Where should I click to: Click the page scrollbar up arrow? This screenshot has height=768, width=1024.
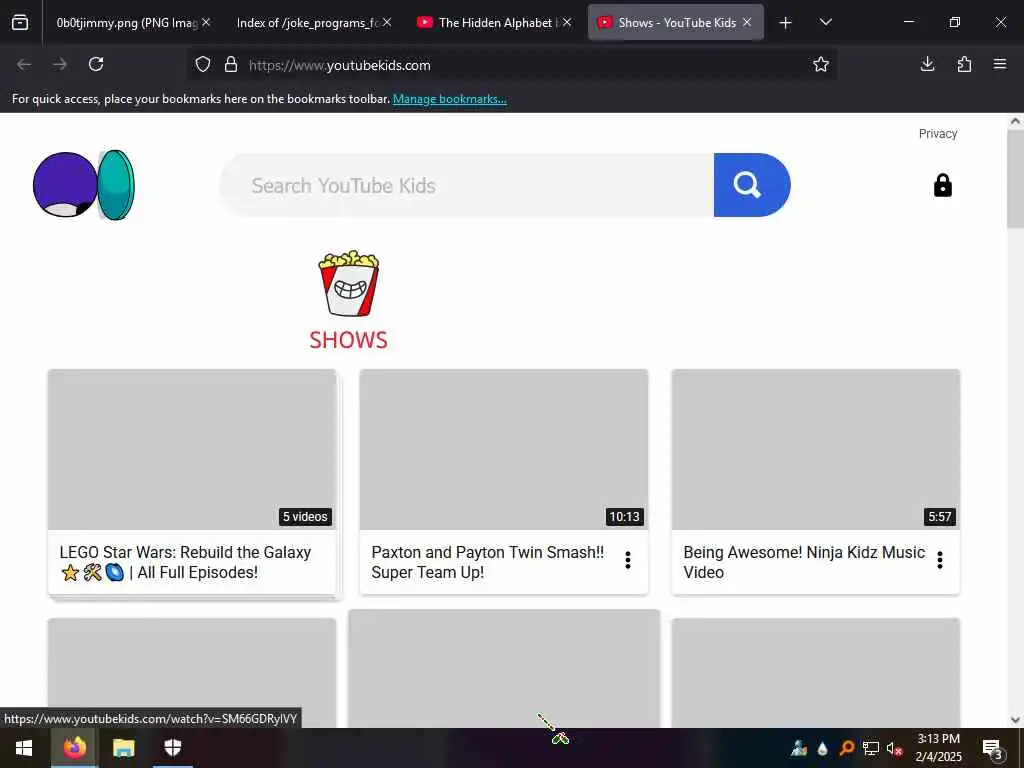tap(1015, 121)
